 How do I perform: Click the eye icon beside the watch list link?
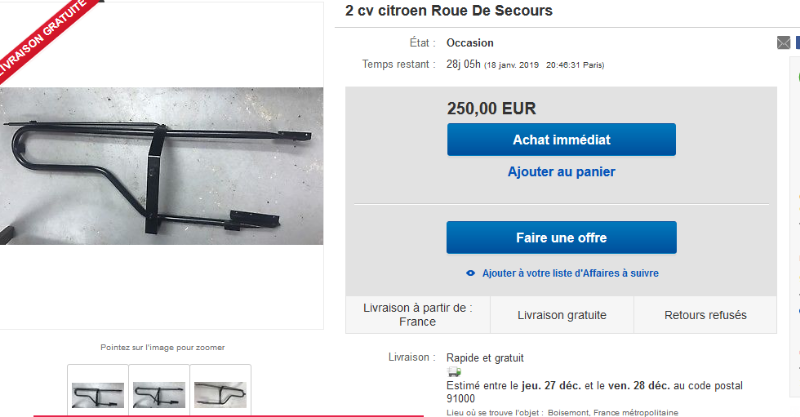(470, 273)
